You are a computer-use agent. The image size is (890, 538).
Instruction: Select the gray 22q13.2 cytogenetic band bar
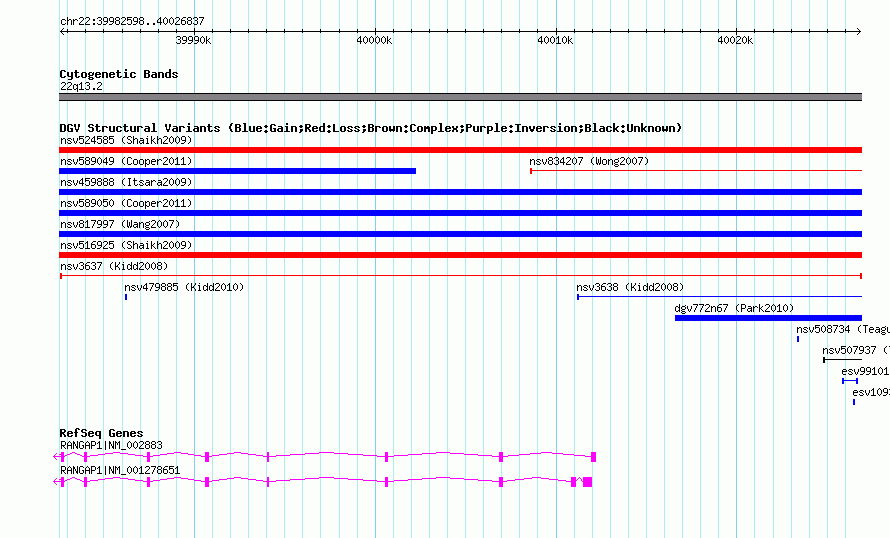click(x=460, y=97)
